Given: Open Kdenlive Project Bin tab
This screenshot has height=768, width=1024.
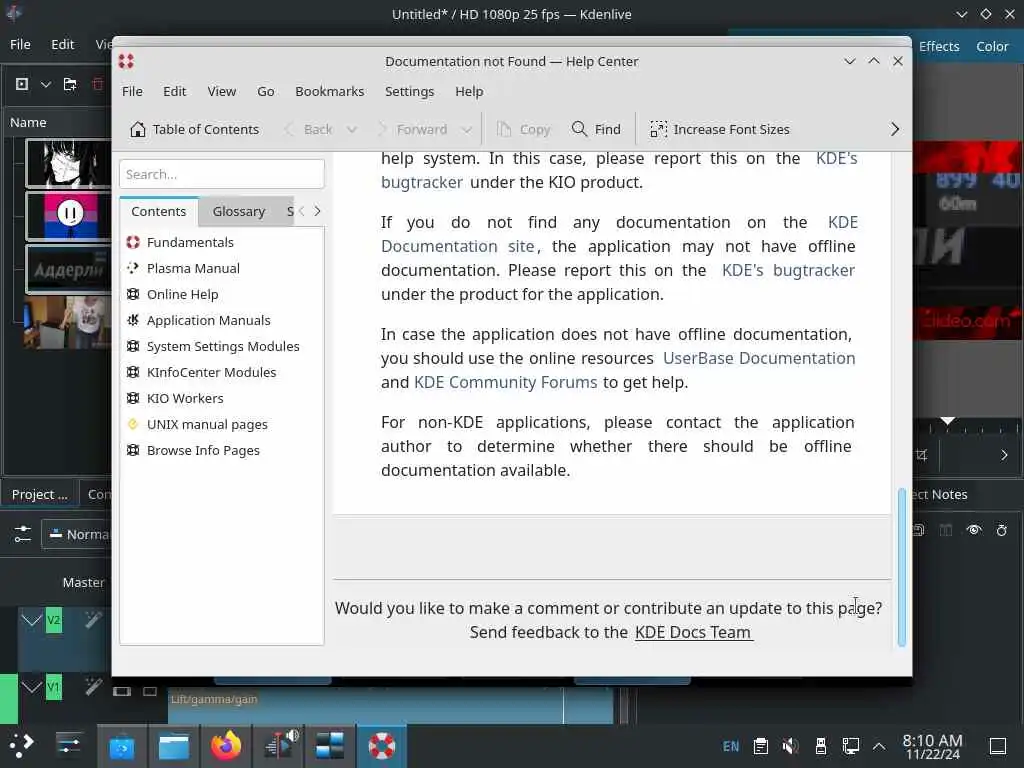Looking at the screenshot, I should (x=39, y=494).
